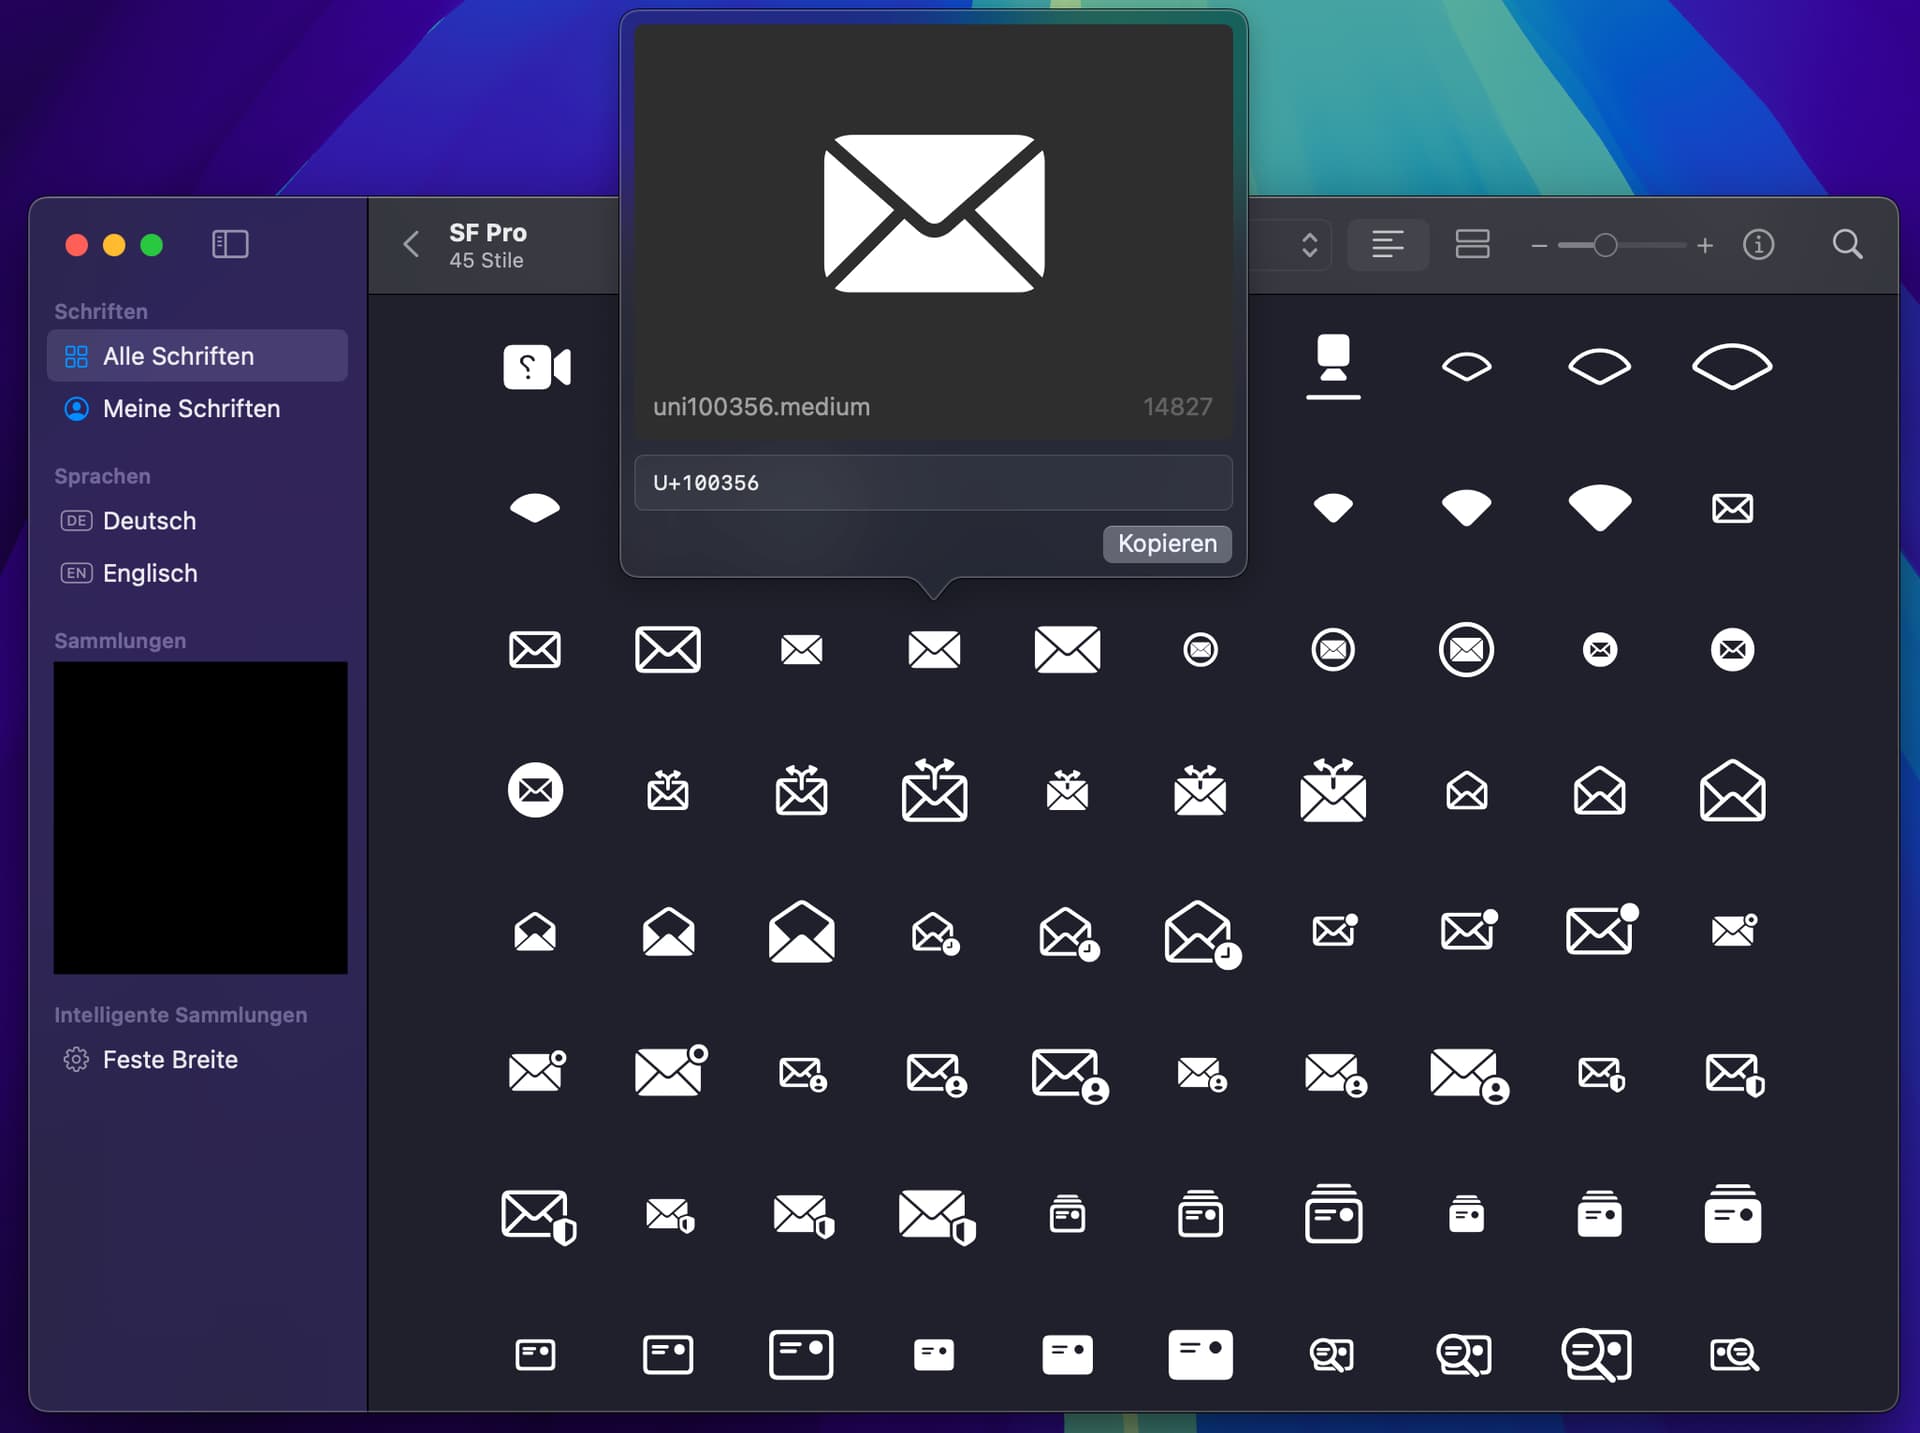
Task: Select the large filled wifi-fan glyph
Action: [x=1599, y=507]
